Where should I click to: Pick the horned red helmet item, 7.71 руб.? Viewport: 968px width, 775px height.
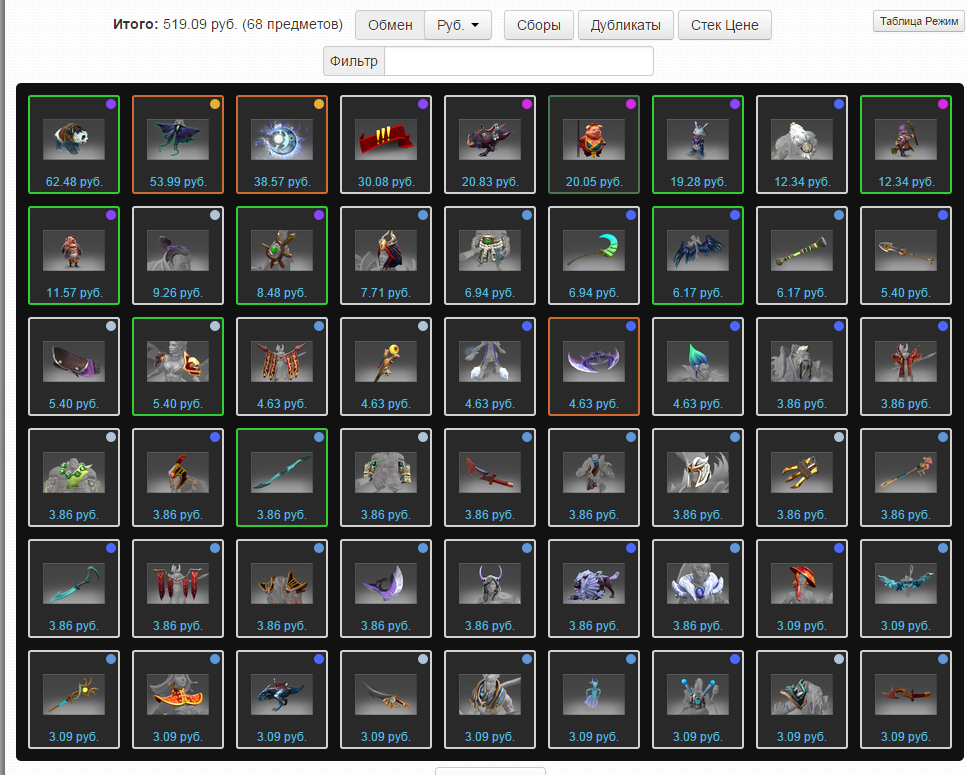[386, 256]
